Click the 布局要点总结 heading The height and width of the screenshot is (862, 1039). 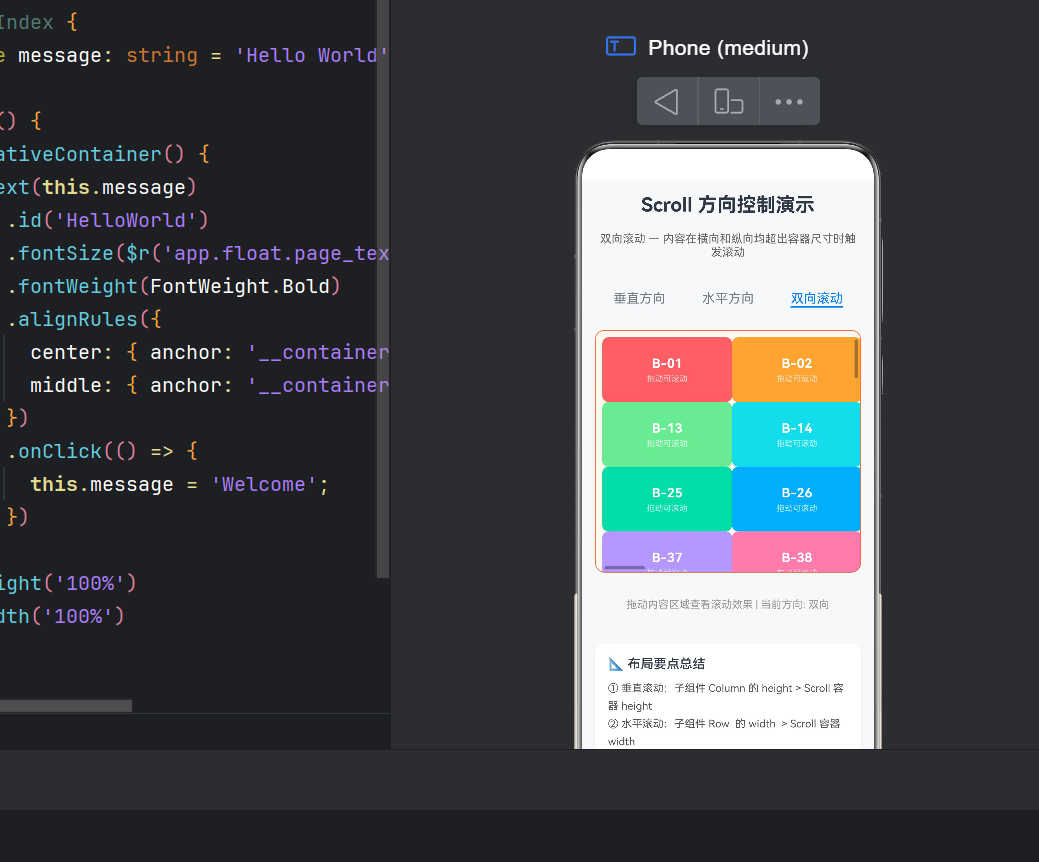pos(666,664)
